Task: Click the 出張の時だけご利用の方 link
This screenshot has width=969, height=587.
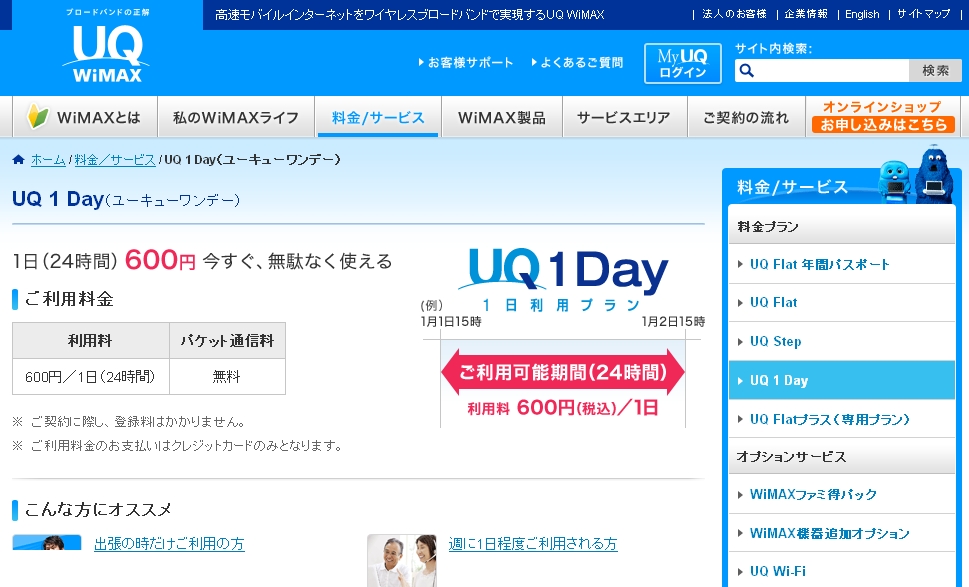Action: point(169,544)
